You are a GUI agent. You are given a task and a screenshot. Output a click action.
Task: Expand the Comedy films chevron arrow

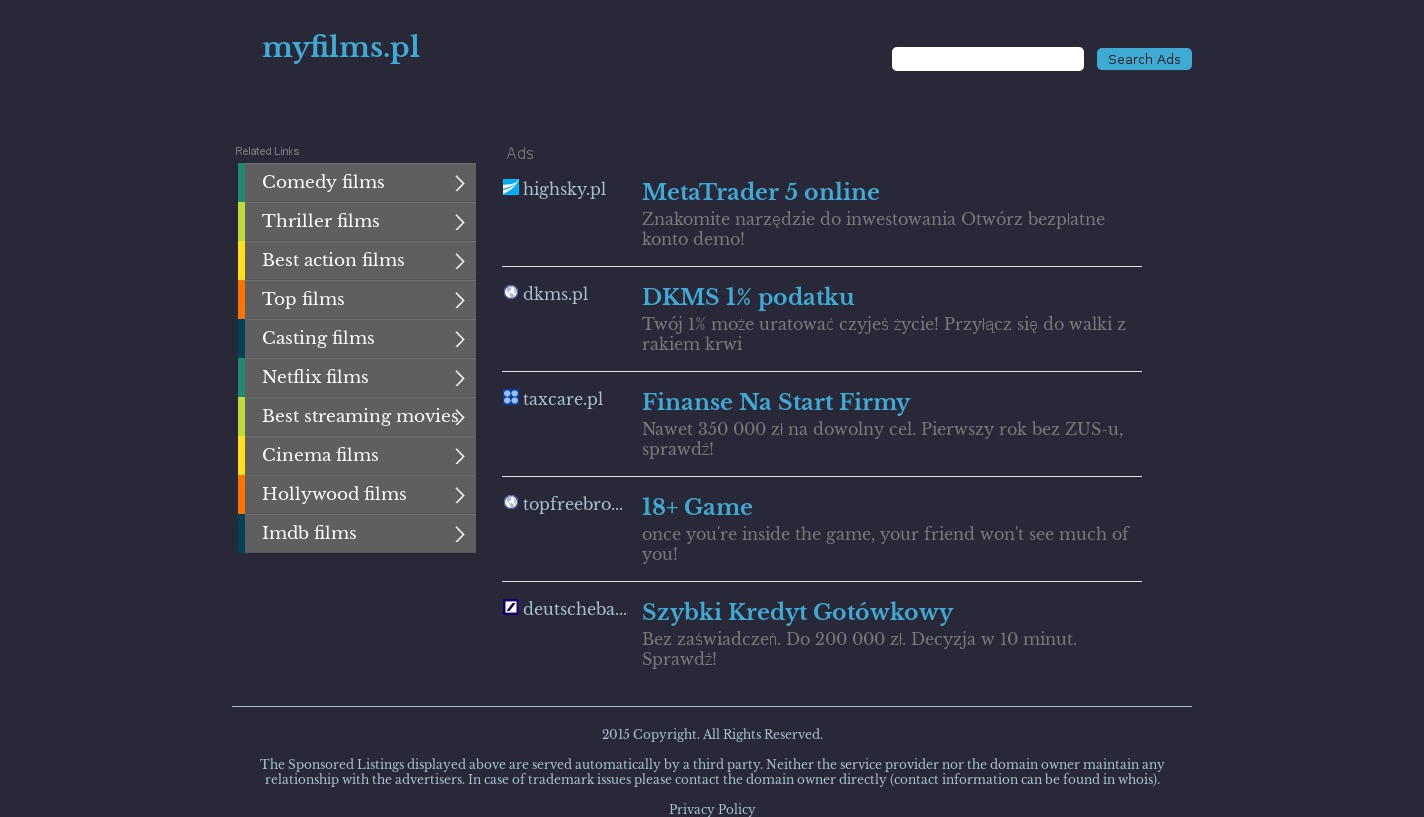[x=459, y=183]
